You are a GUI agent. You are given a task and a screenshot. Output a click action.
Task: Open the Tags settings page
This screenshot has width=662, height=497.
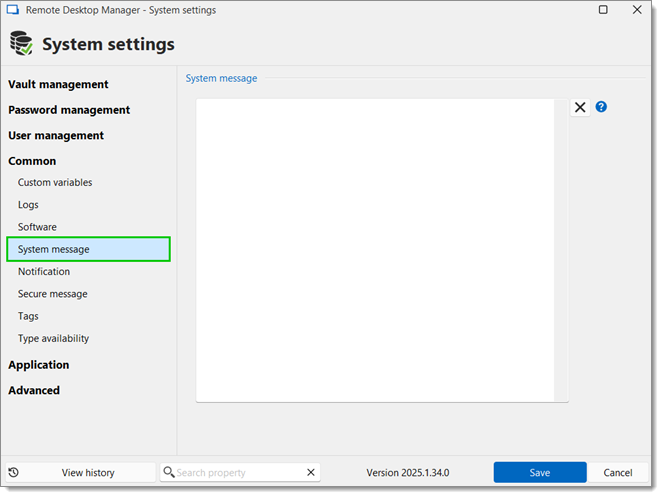tap(28, 316)
